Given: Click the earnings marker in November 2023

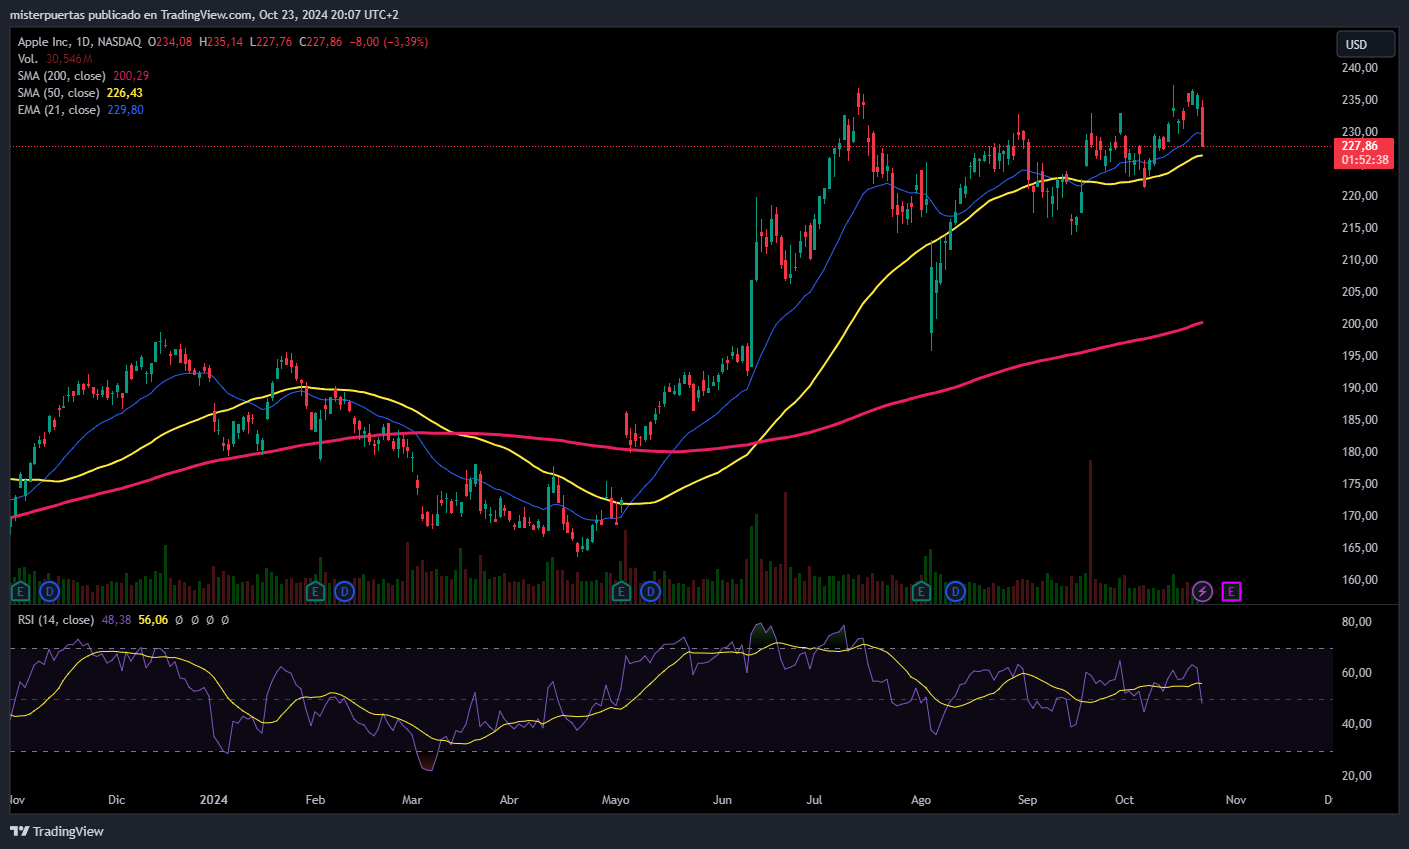Looking at the screenshot, I should 20,592.
